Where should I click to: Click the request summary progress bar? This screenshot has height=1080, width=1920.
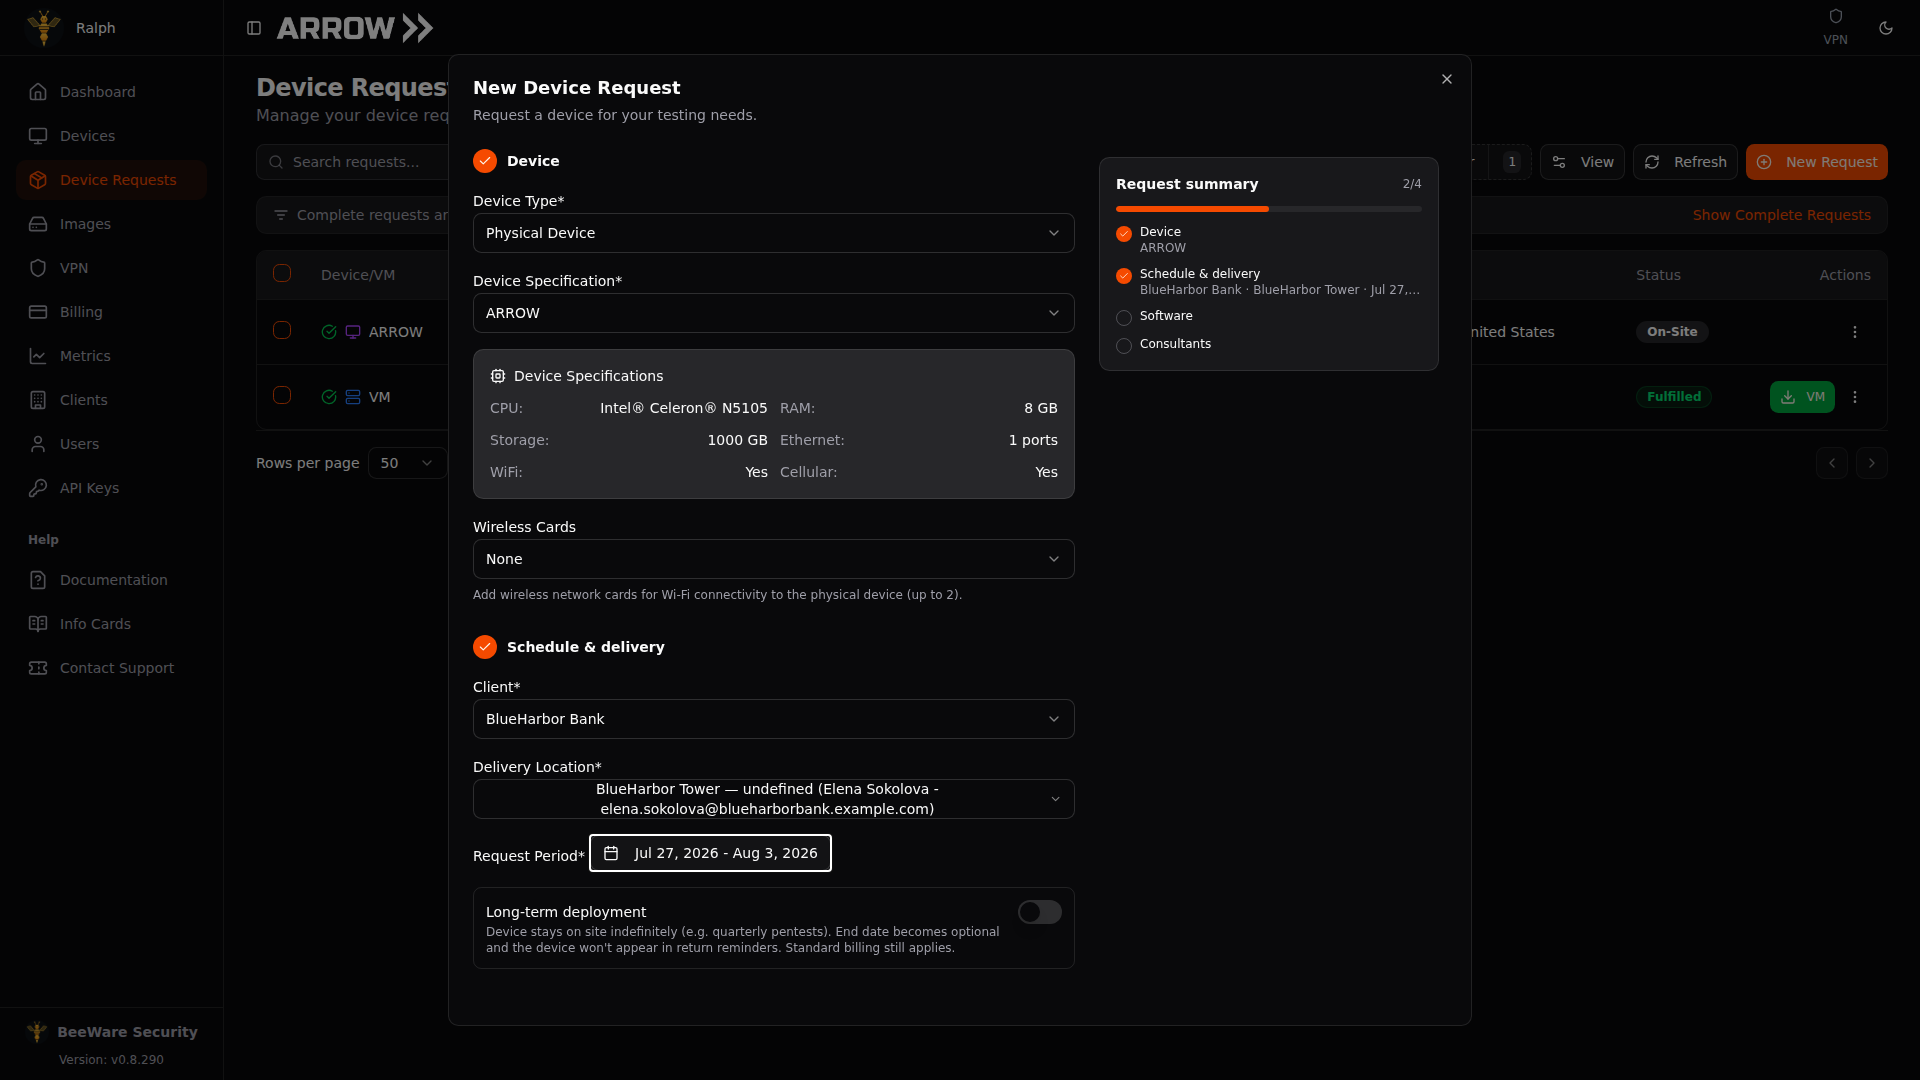coord(1268,209)
